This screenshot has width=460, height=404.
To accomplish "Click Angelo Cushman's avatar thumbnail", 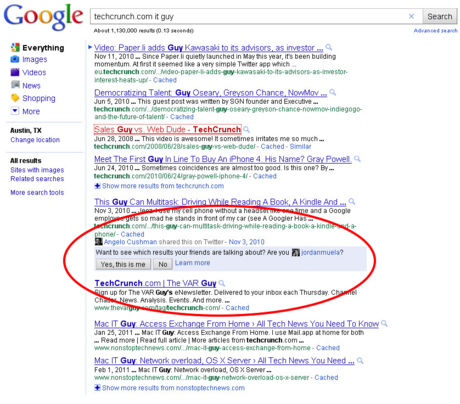I will point(98,242).
